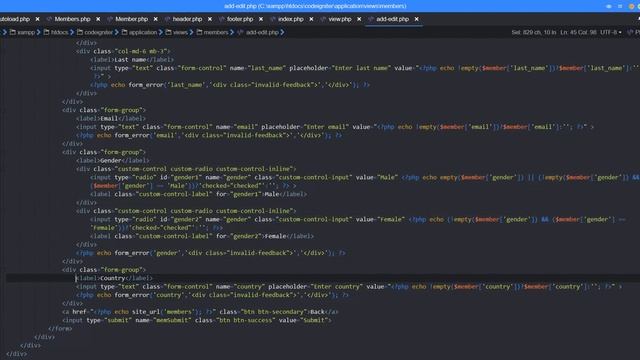Viewport: 640px width, 360px height.
Task: Click the window title bar text
Action: tap(315, 6)
